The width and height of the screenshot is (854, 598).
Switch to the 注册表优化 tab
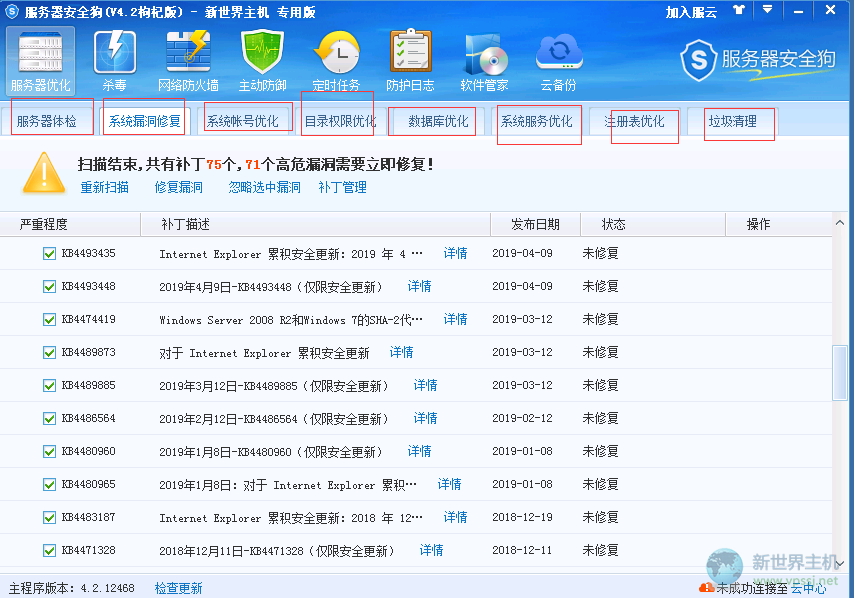(x=635, y=121)
